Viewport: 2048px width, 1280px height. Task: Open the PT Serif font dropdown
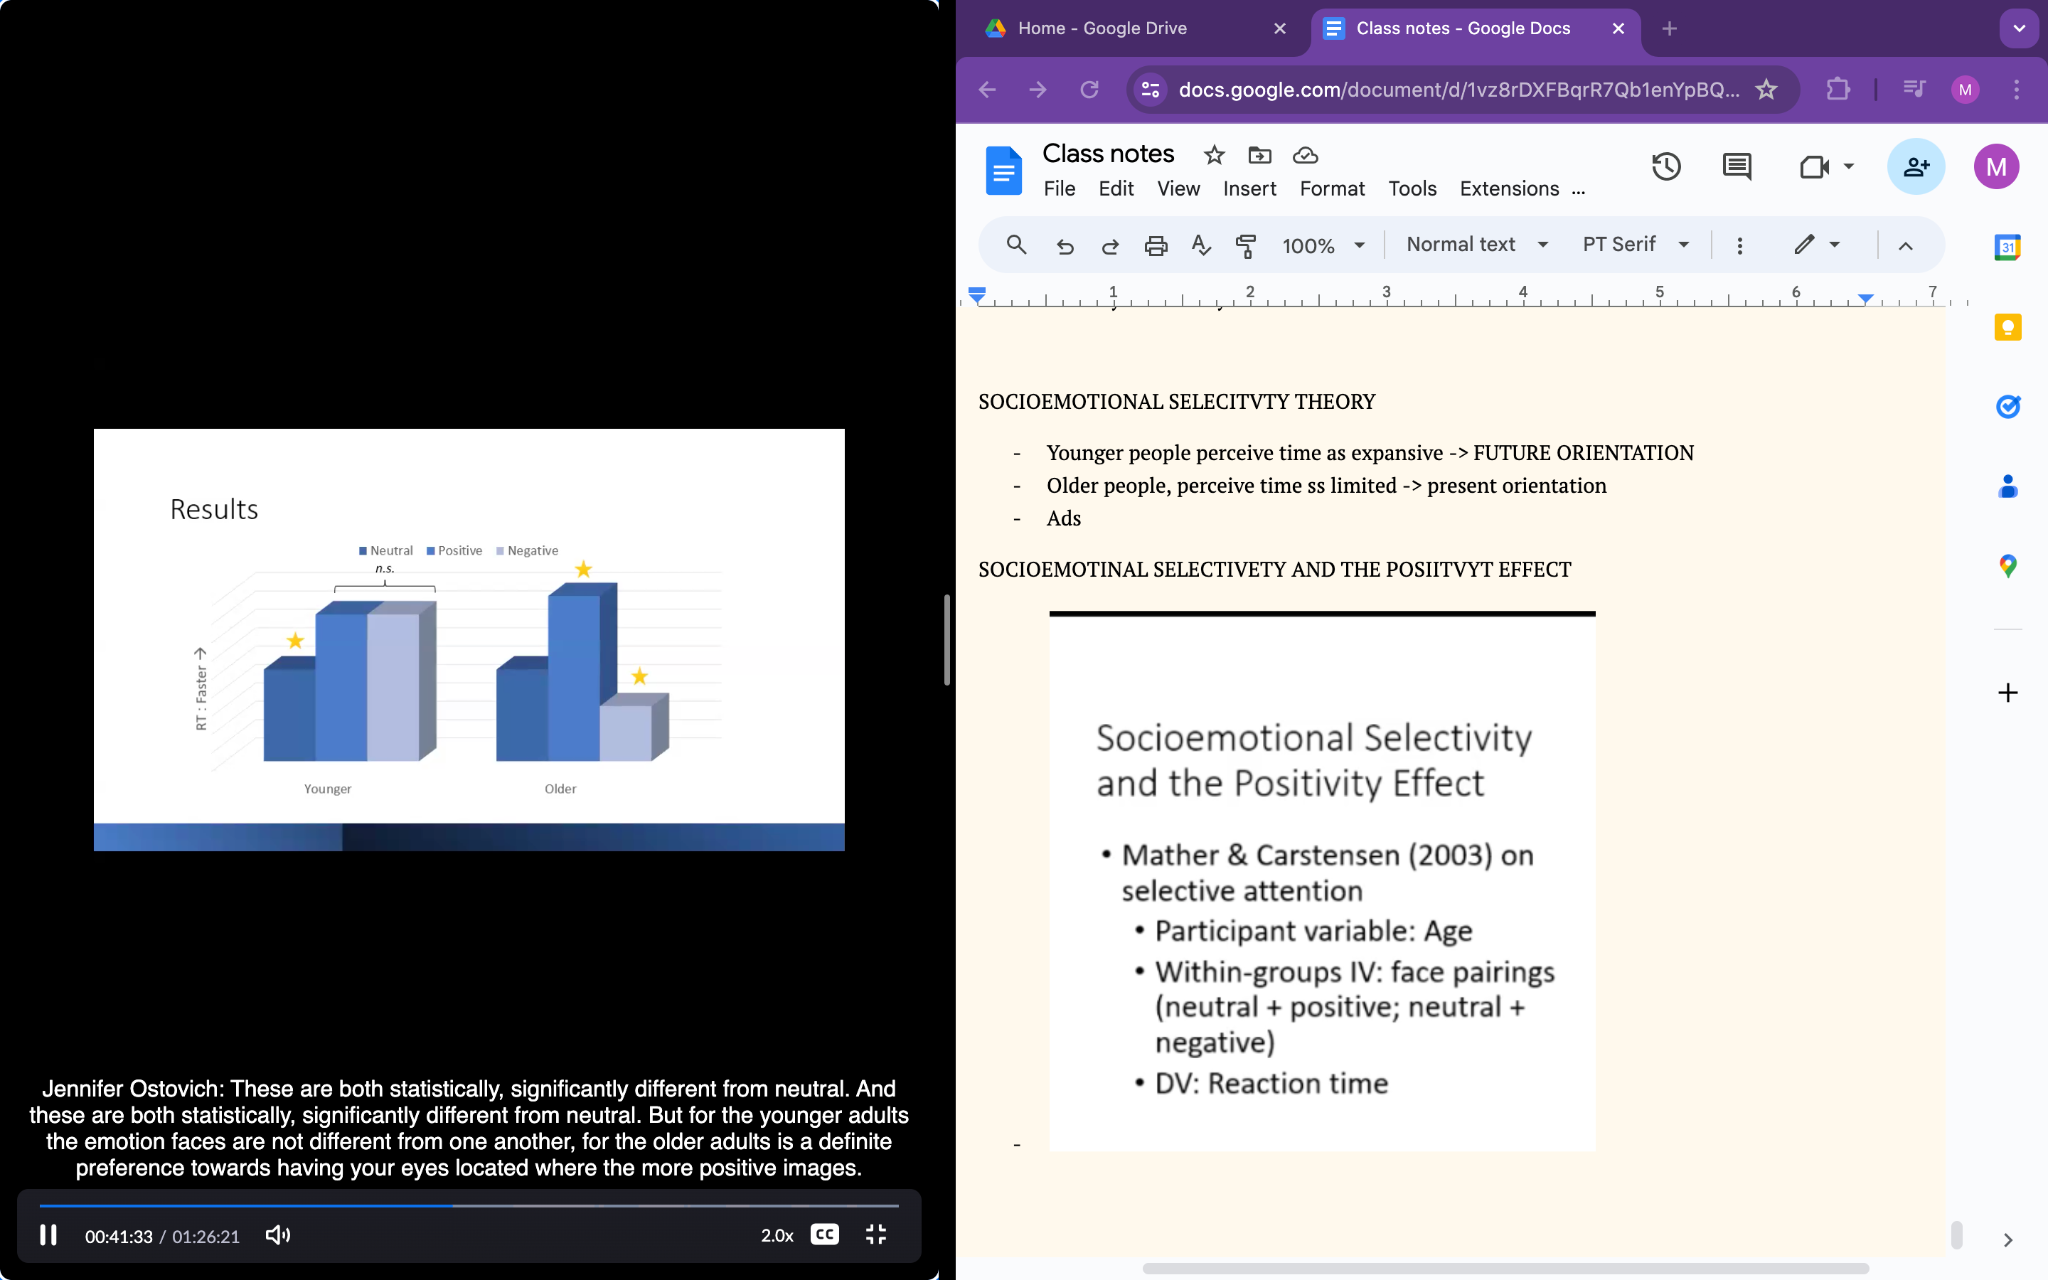pos(1635,245)
